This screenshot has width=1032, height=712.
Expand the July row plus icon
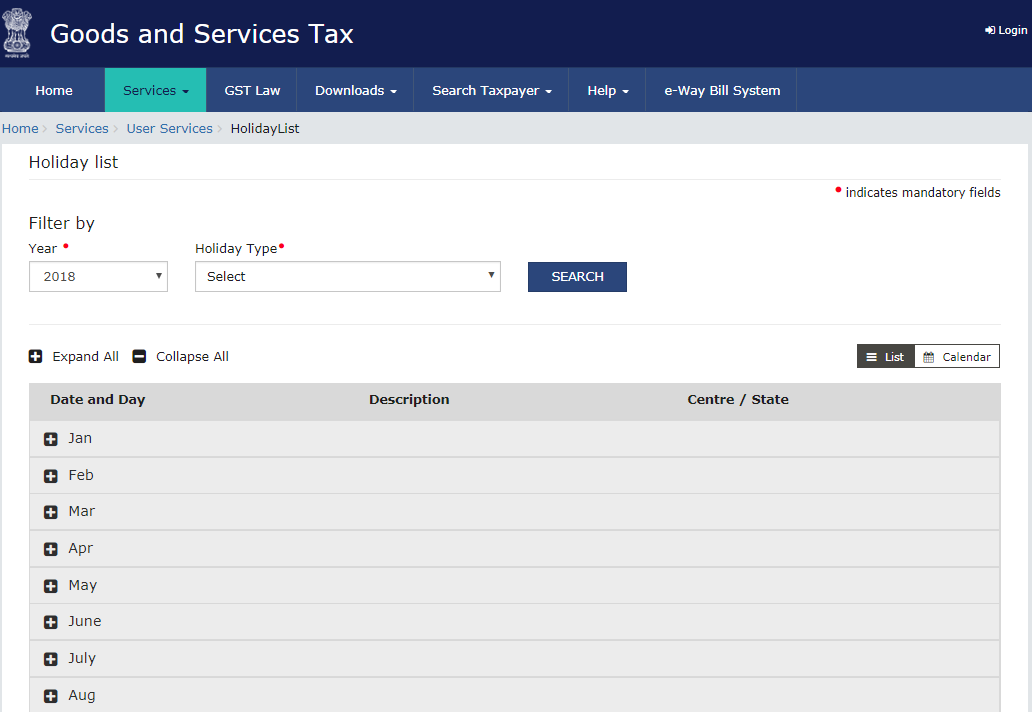51,659
